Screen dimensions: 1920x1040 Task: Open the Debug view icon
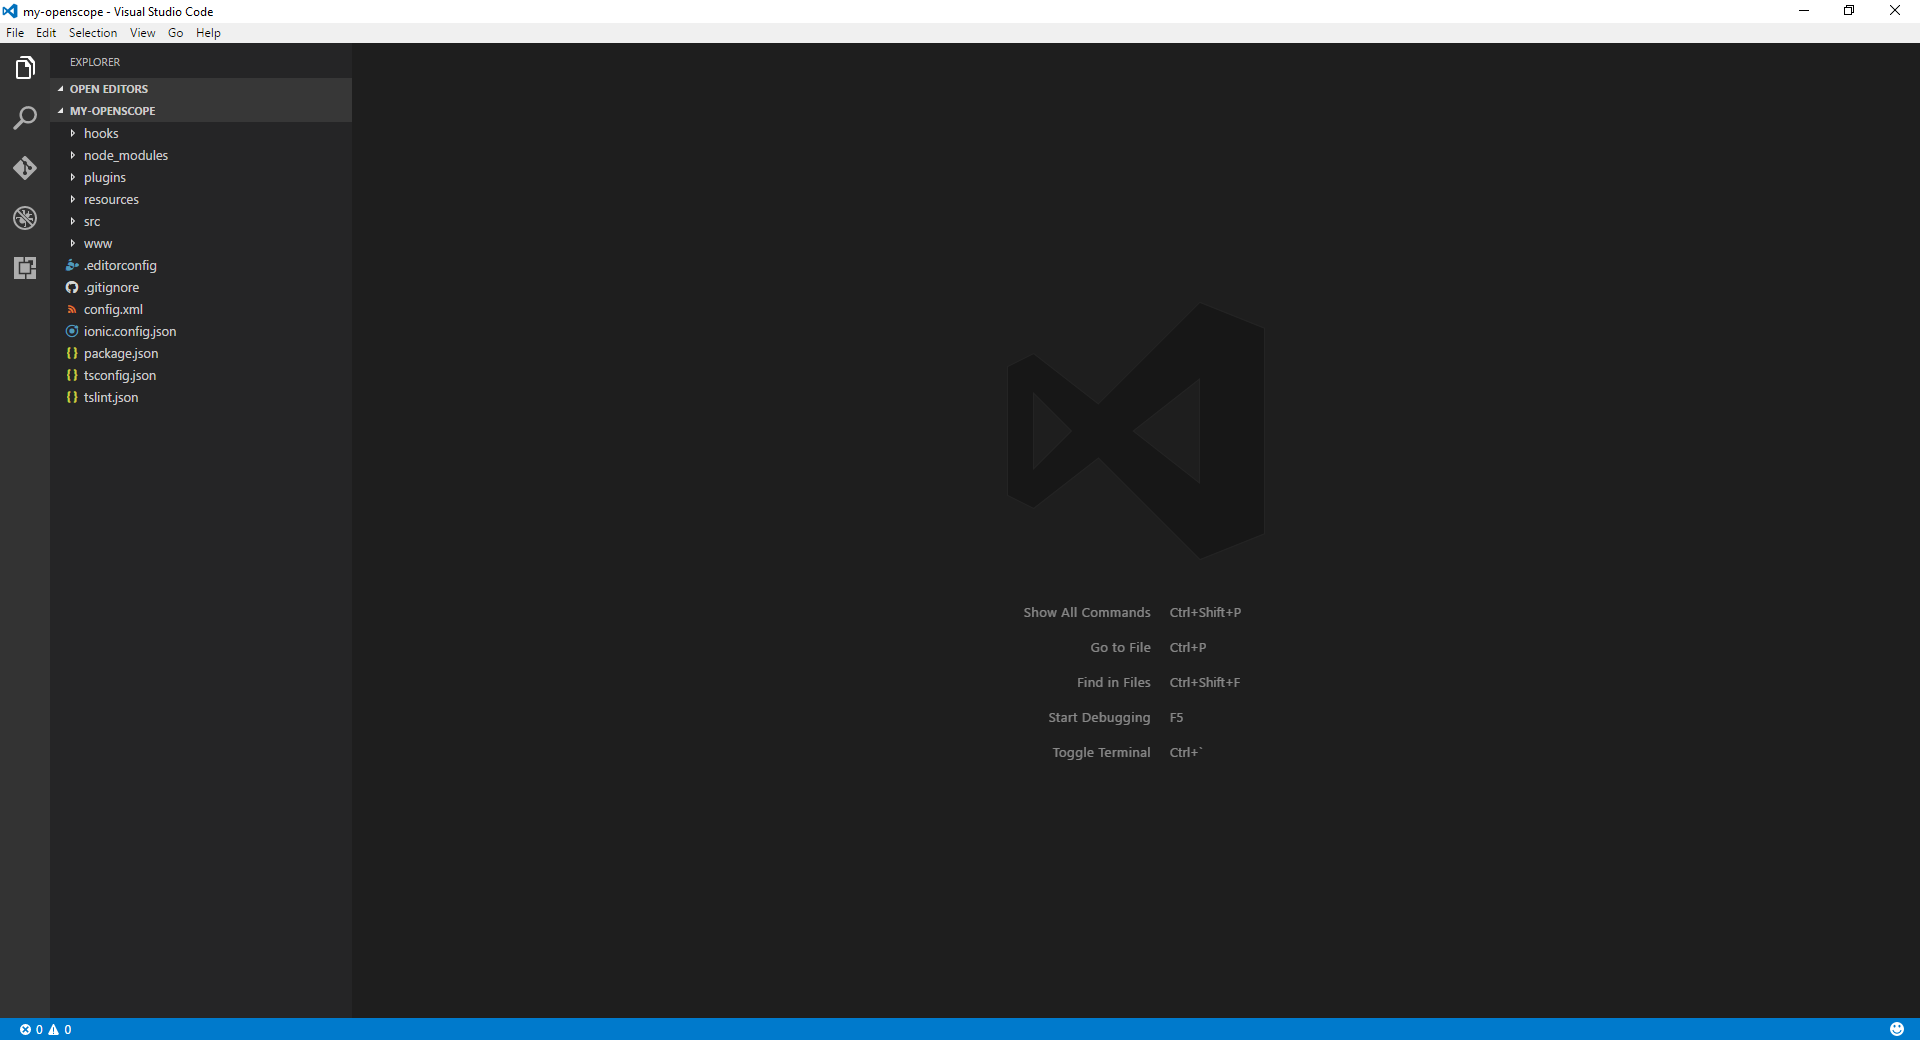[x=25, y=218]
